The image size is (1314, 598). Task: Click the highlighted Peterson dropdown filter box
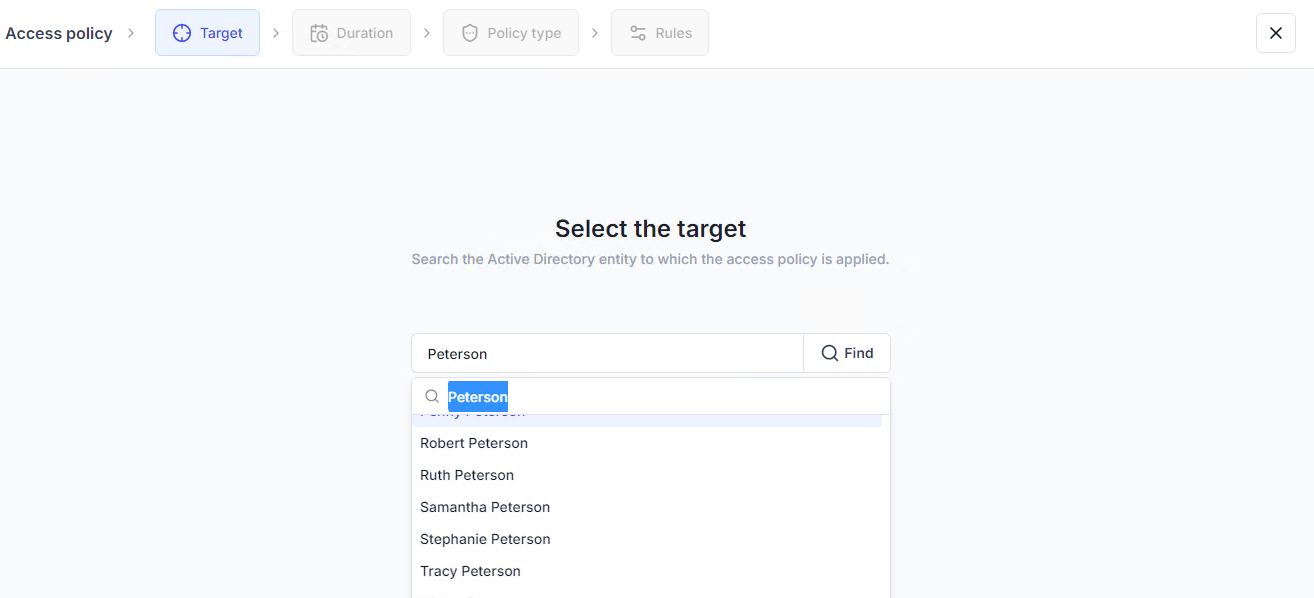[660, 397]
